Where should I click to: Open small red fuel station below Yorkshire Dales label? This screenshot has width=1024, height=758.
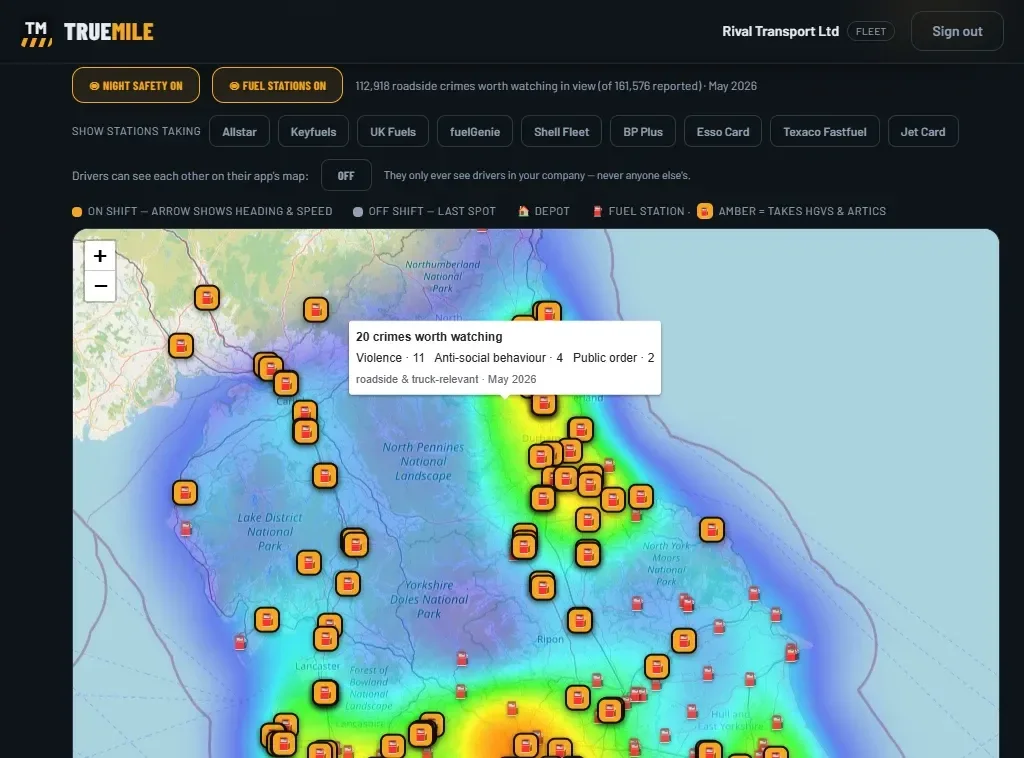[462, 659]
